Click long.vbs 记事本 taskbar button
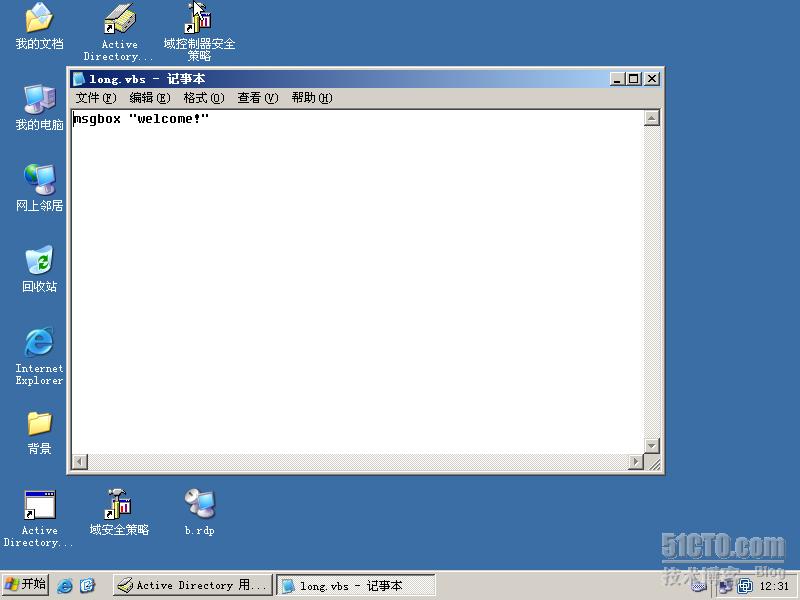 coord(356,585)
